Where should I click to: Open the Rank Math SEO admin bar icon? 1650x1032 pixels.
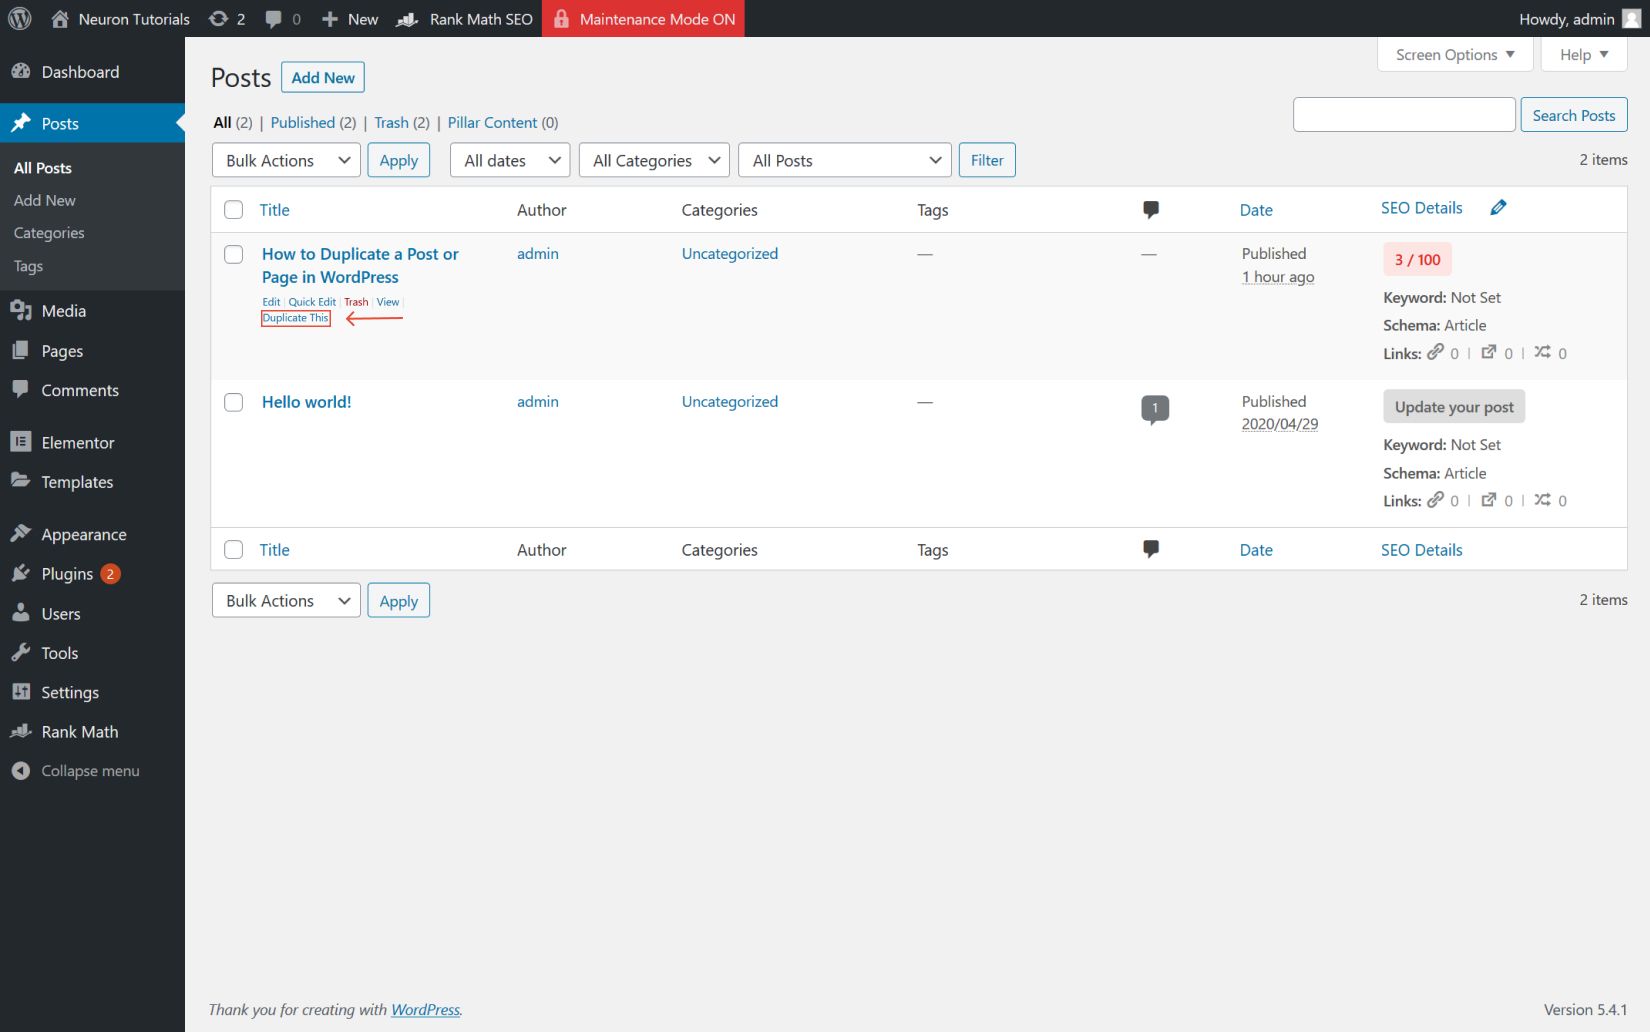(407, 18)
